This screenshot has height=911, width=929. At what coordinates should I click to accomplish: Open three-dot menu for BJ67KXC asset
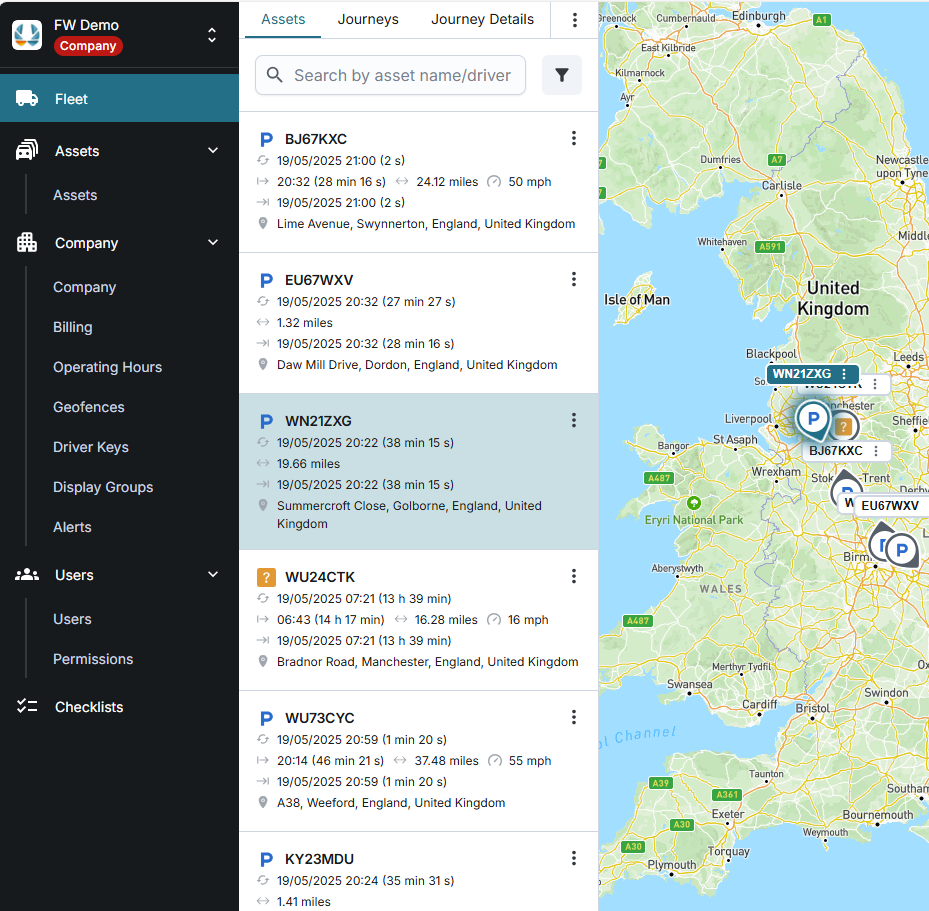pyautogui.click(x=574, y=139)
